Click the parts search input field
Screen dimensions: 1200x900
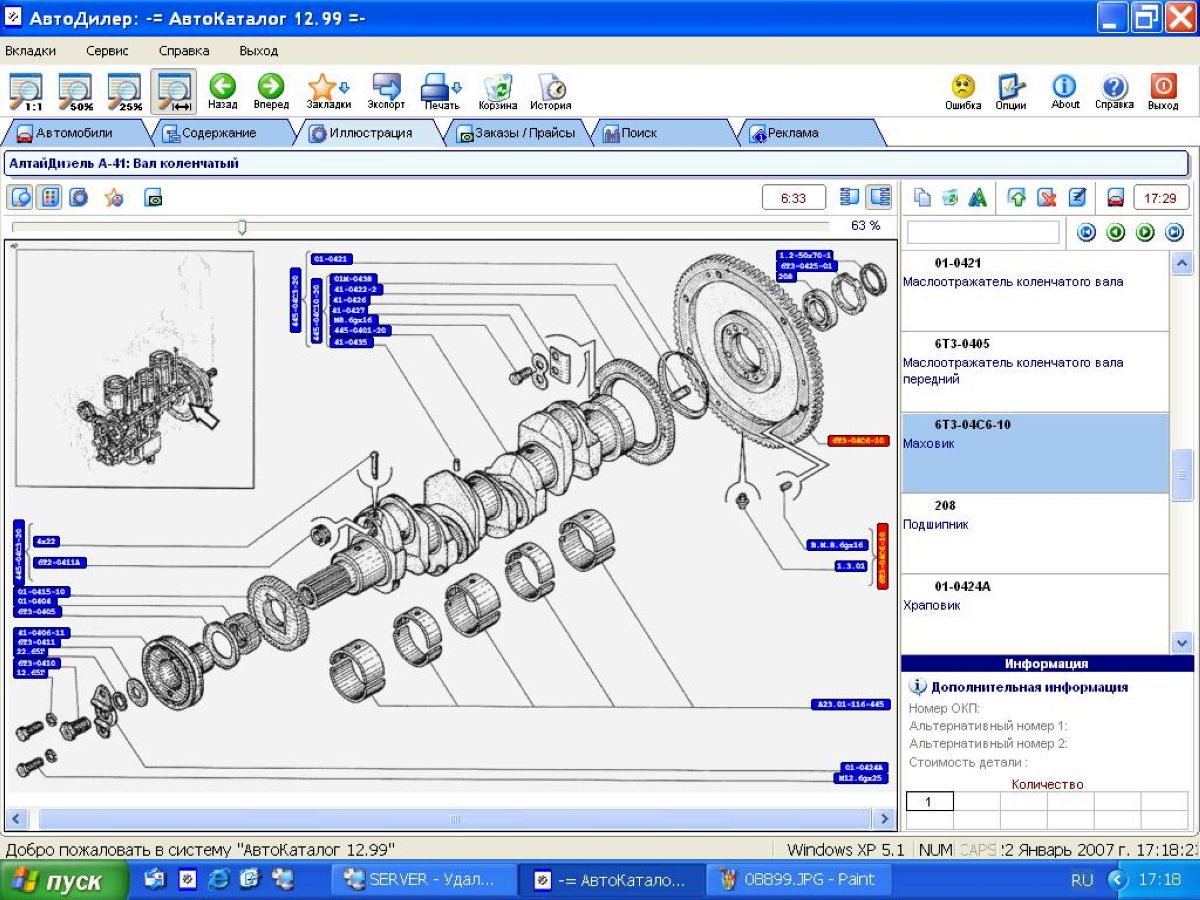[x=982, y=232]
